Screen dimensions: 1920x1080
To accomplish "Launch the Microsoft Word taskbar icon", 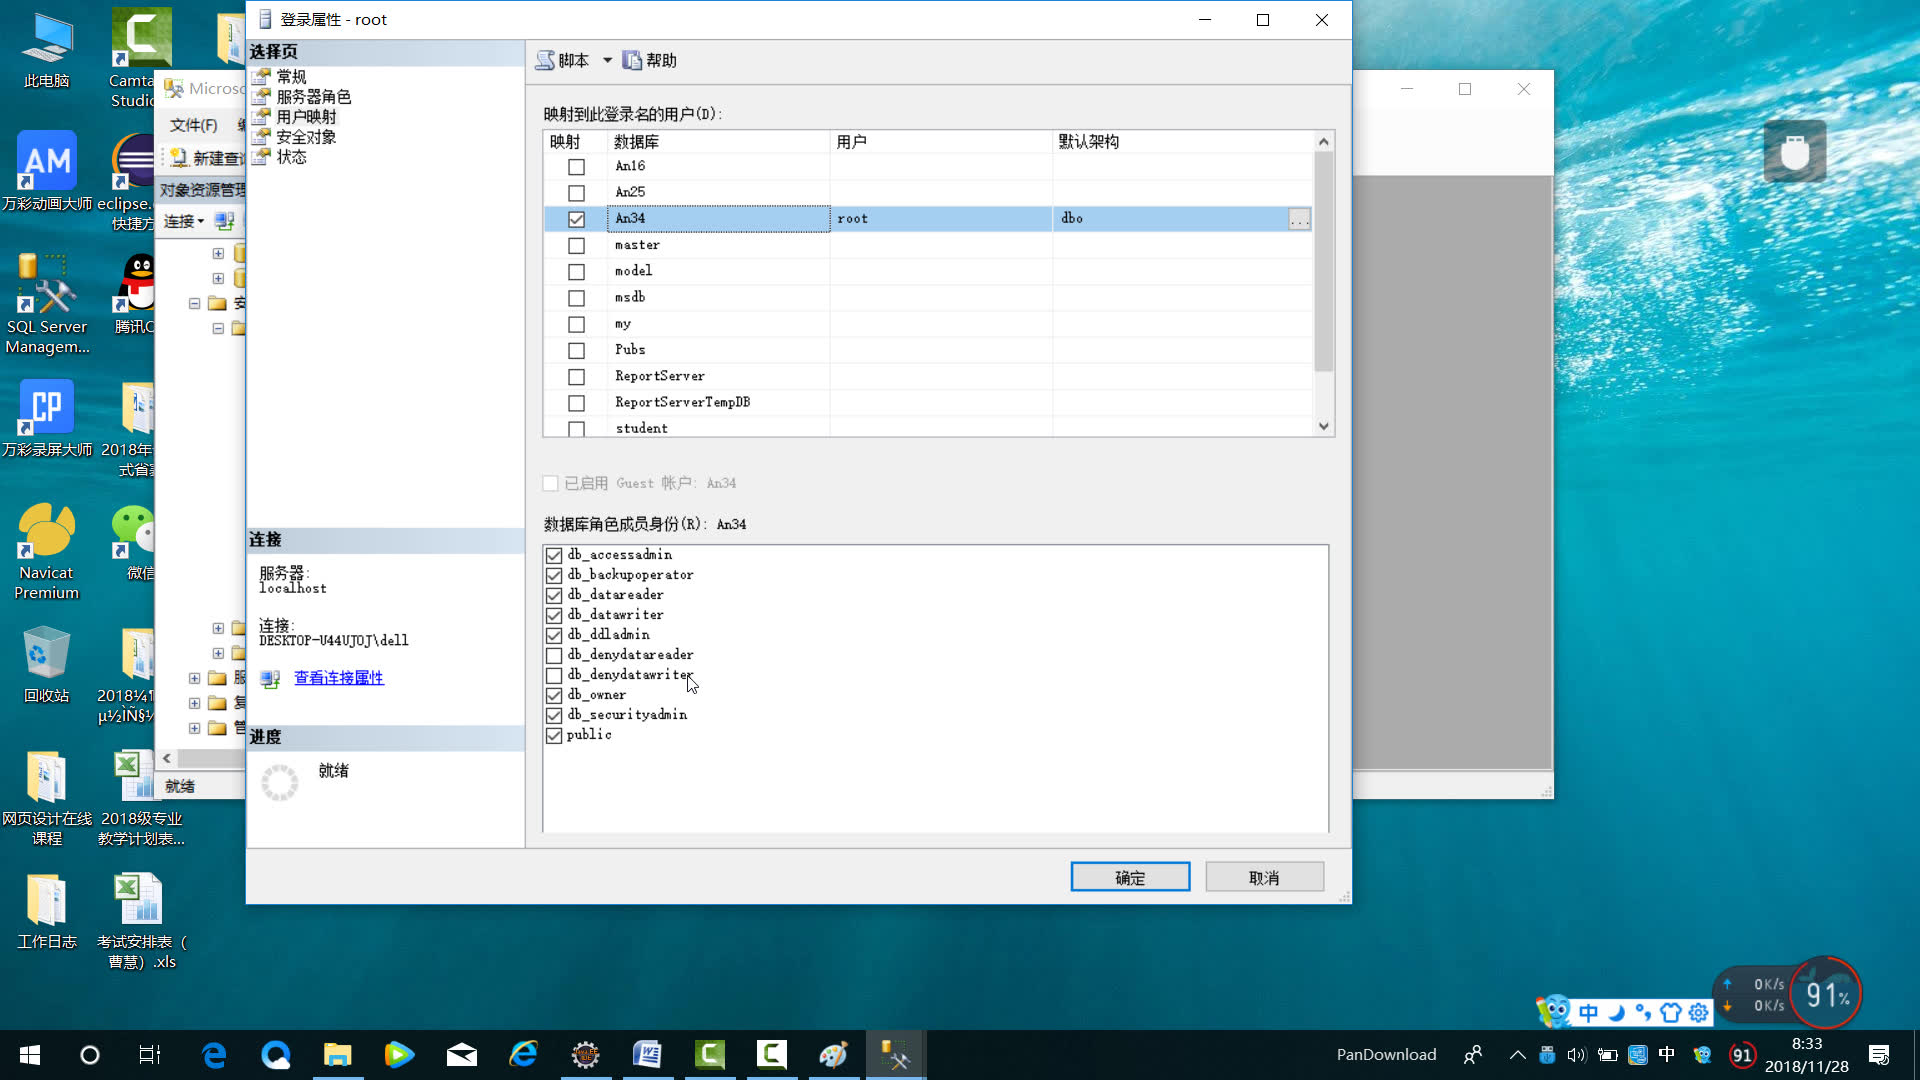I will click(647, 1054).
